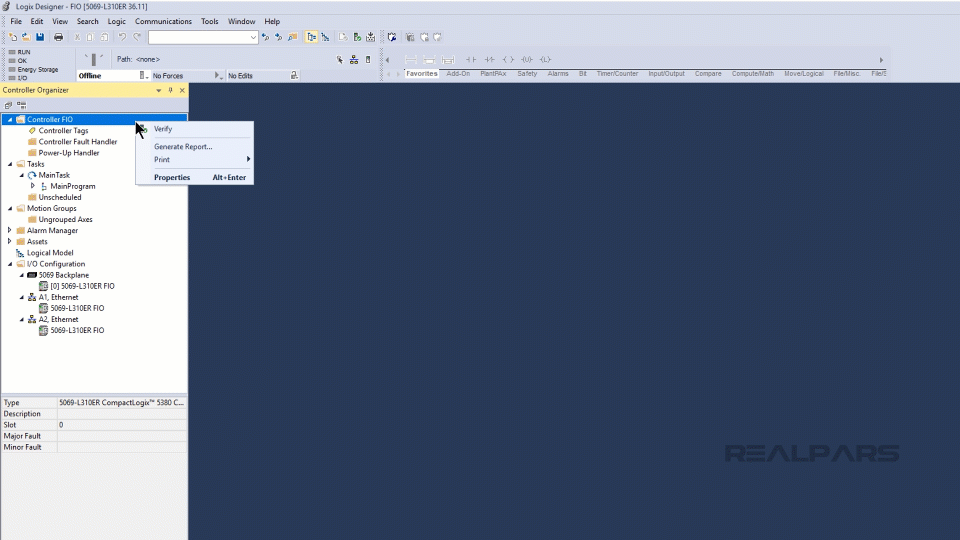Close the Controller Organizer panel
Screen dimensions: 960x540
(182, 90)
